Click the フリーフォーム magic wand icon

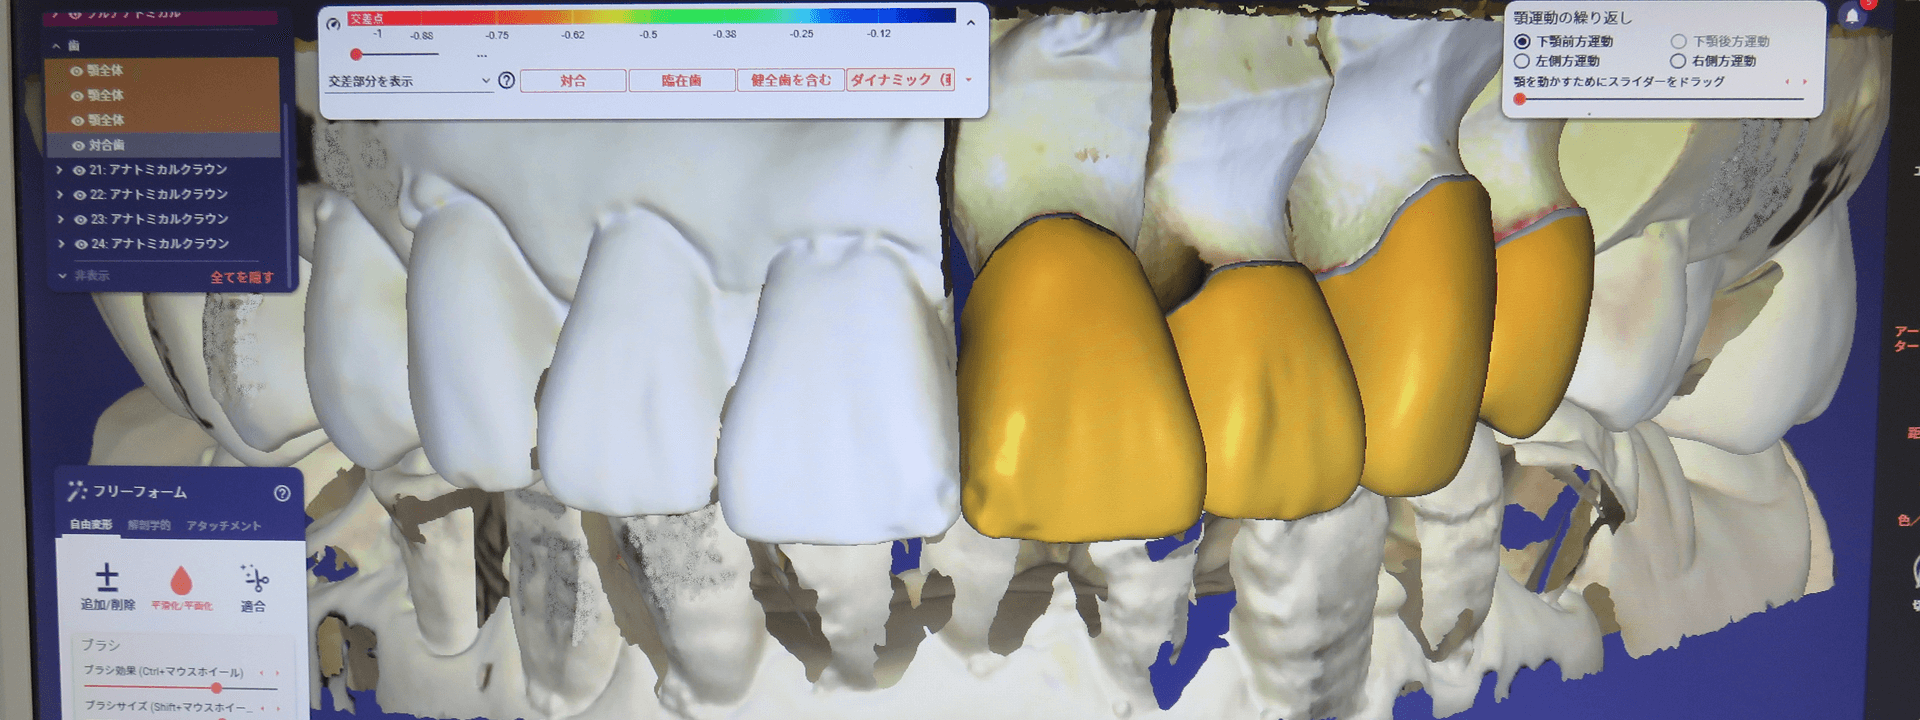[x=76, y=491]
